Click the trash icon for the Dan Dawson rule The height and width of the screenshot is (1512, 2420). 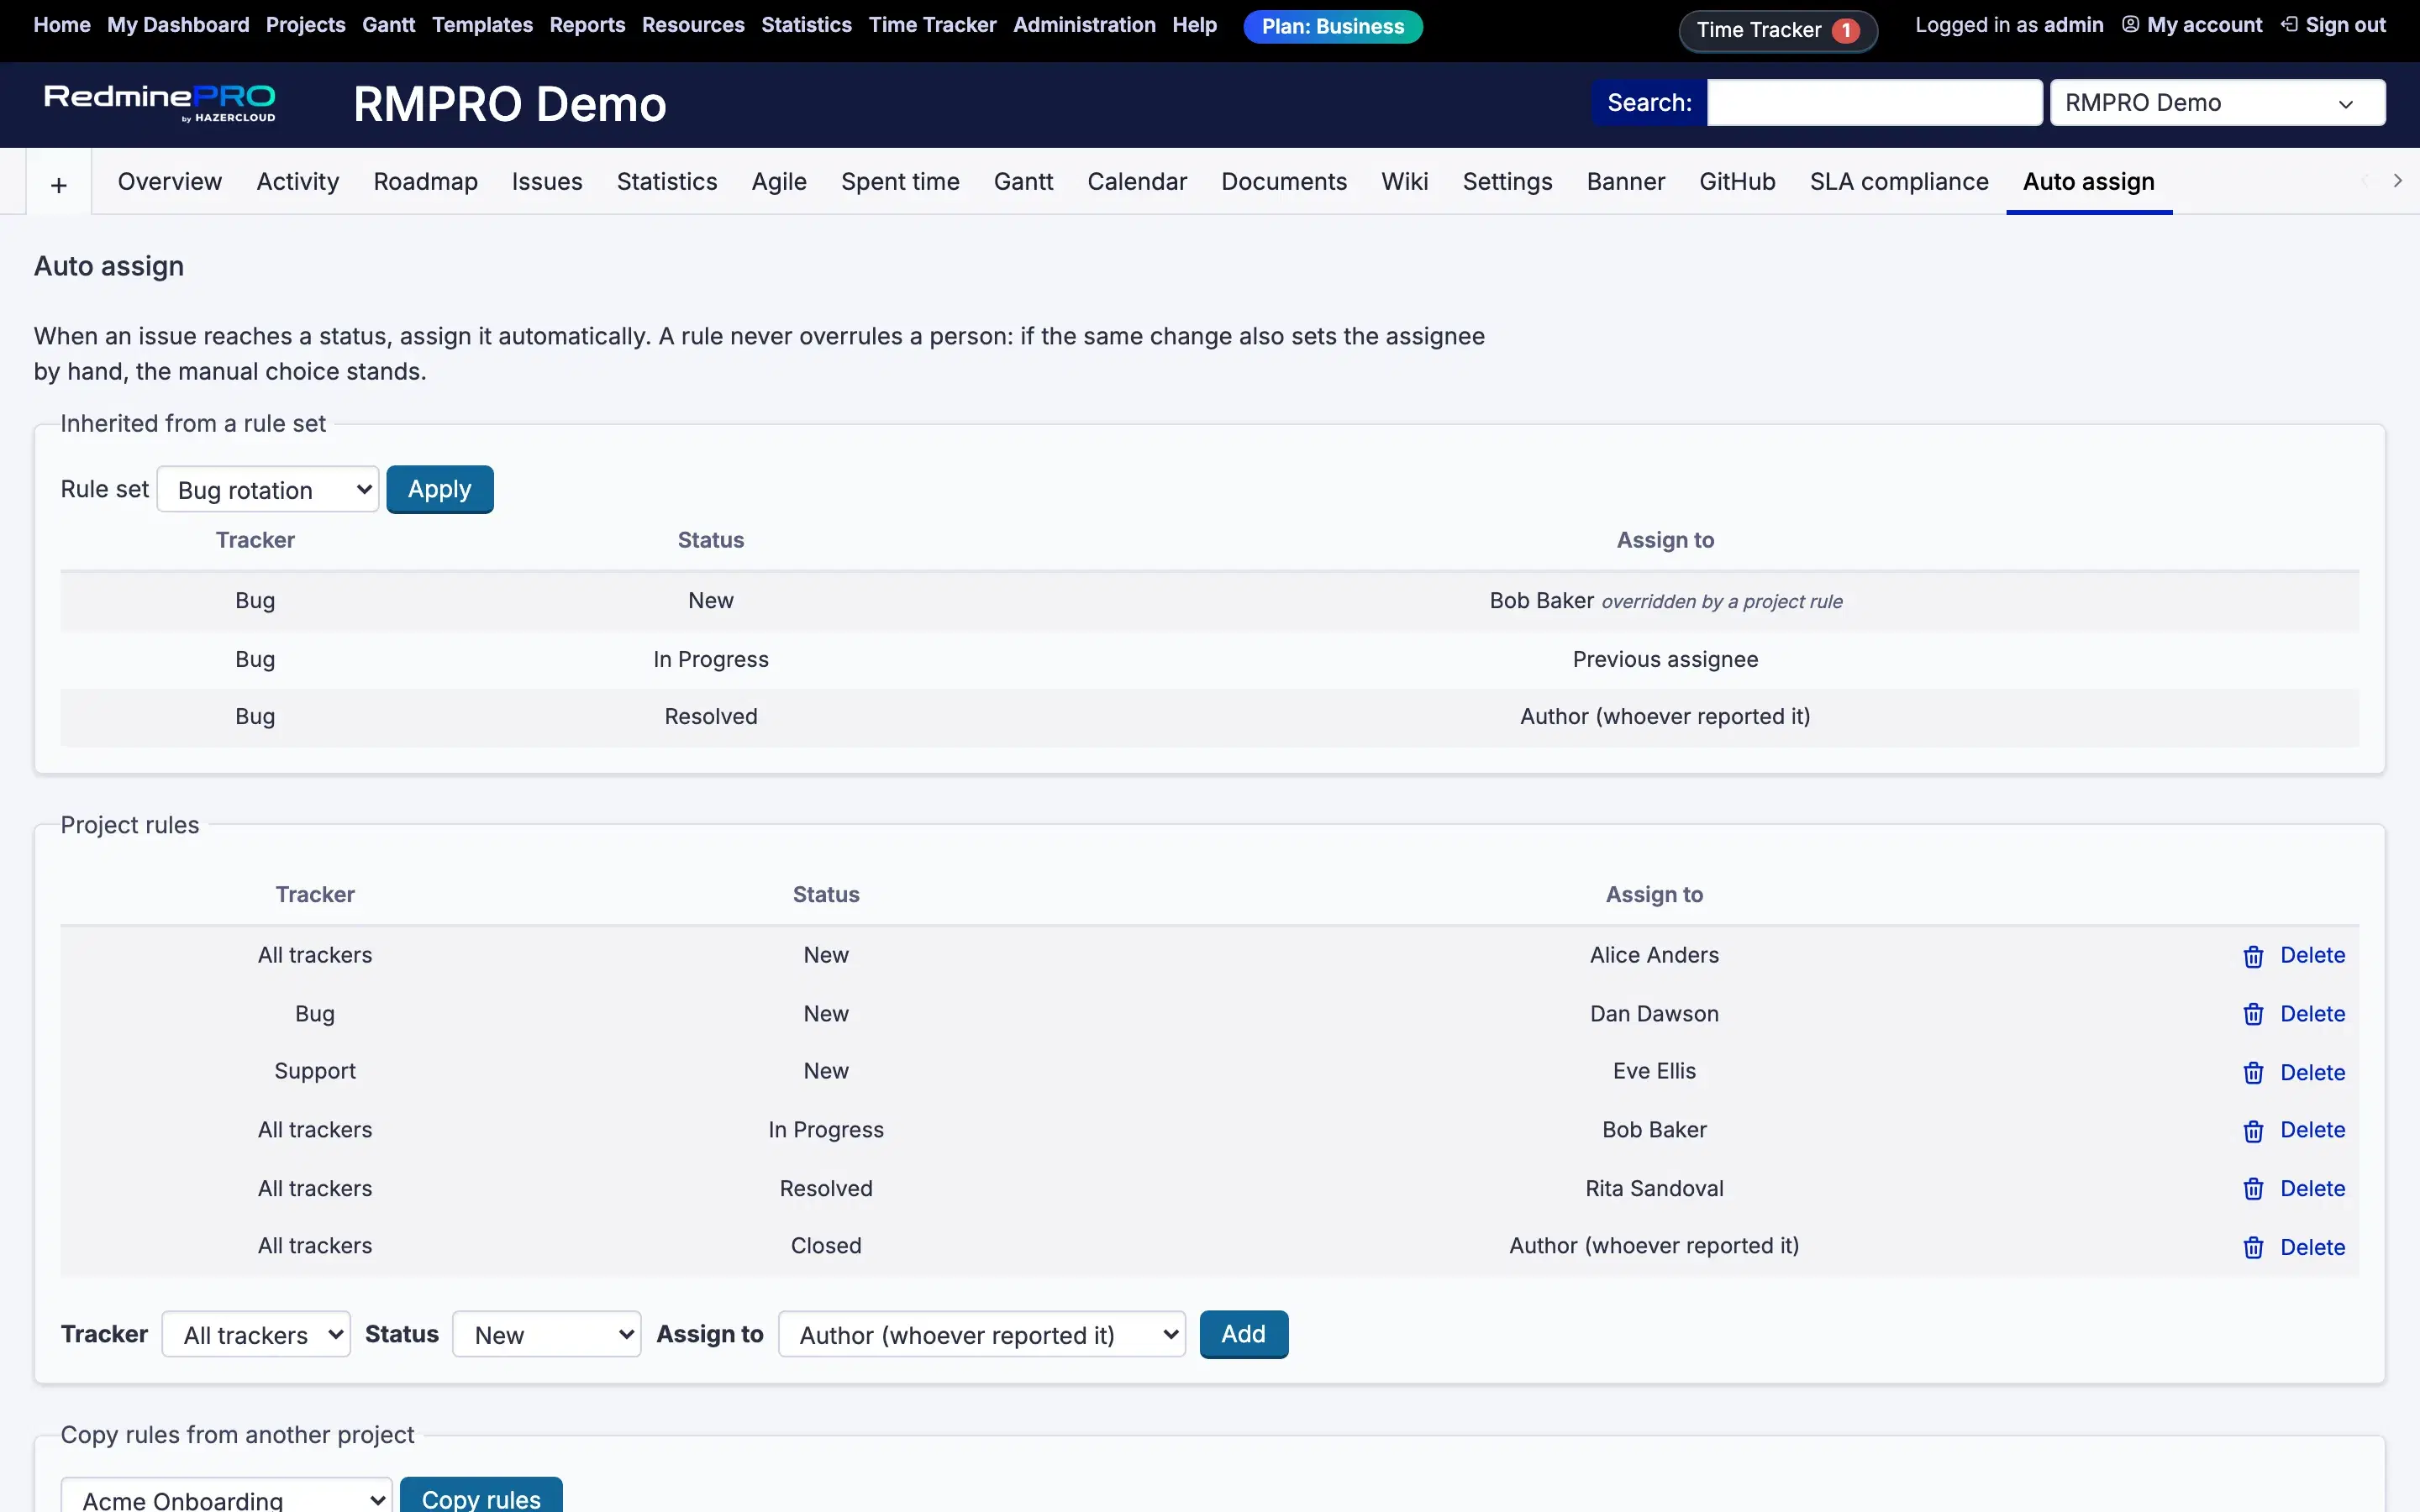coord(2253,1014)
